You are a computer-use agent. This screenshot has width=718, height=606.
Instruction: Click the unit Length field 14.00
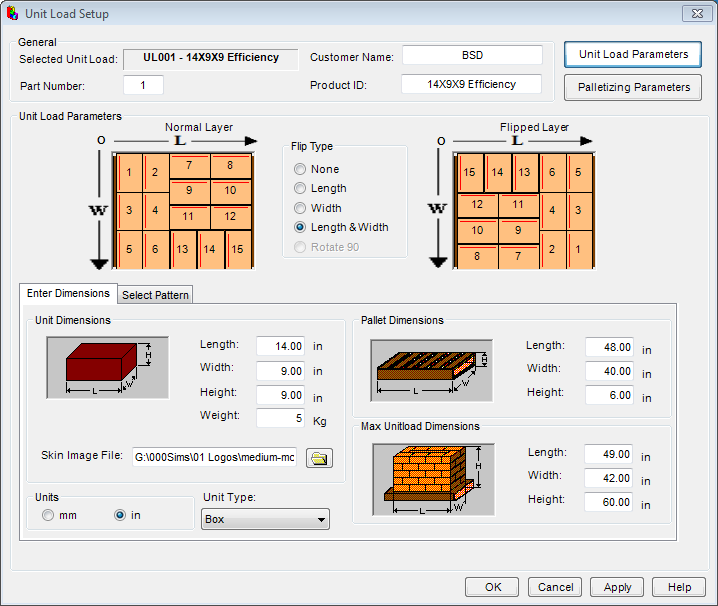click(280, 346)
